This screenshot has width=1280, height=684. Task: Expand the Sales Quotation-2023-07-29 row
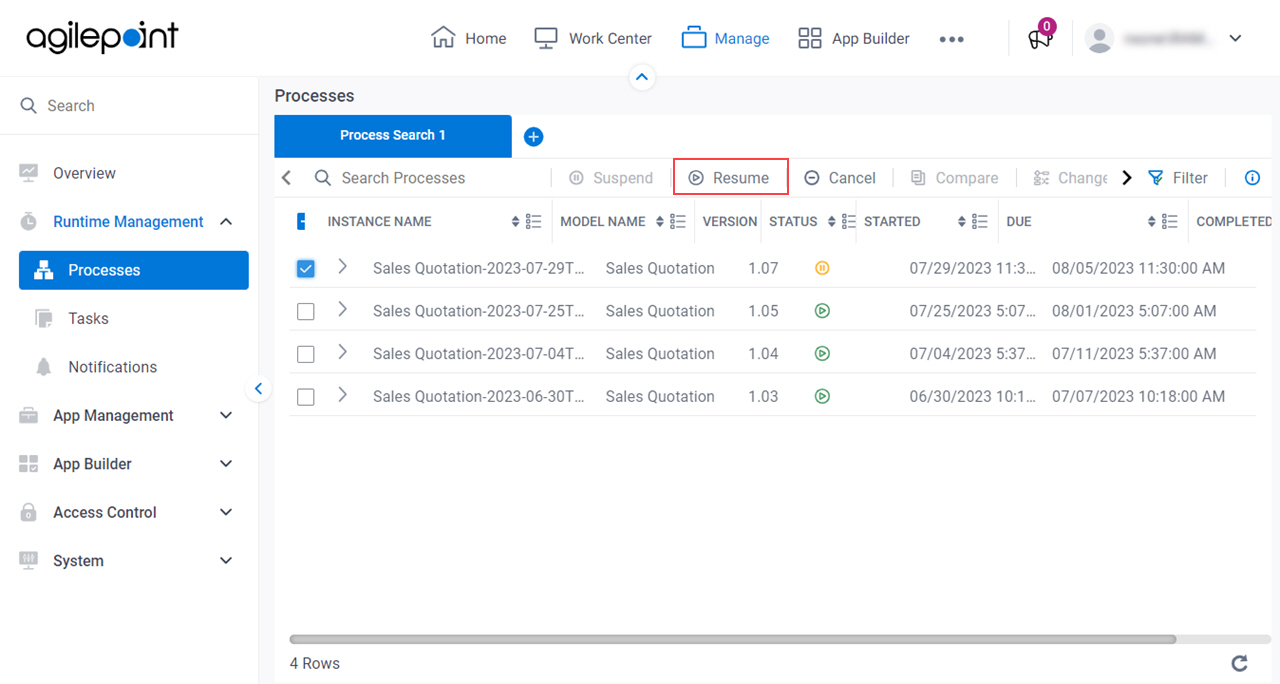click(x=342, y=267)
